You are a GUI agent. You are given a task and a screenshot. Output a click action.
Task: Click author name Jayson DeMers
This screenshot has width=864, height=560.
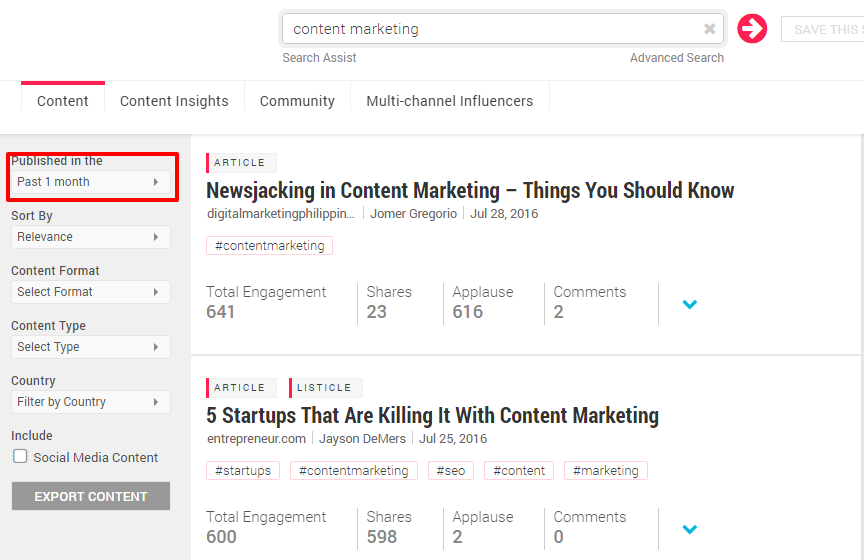click(363, 439)
